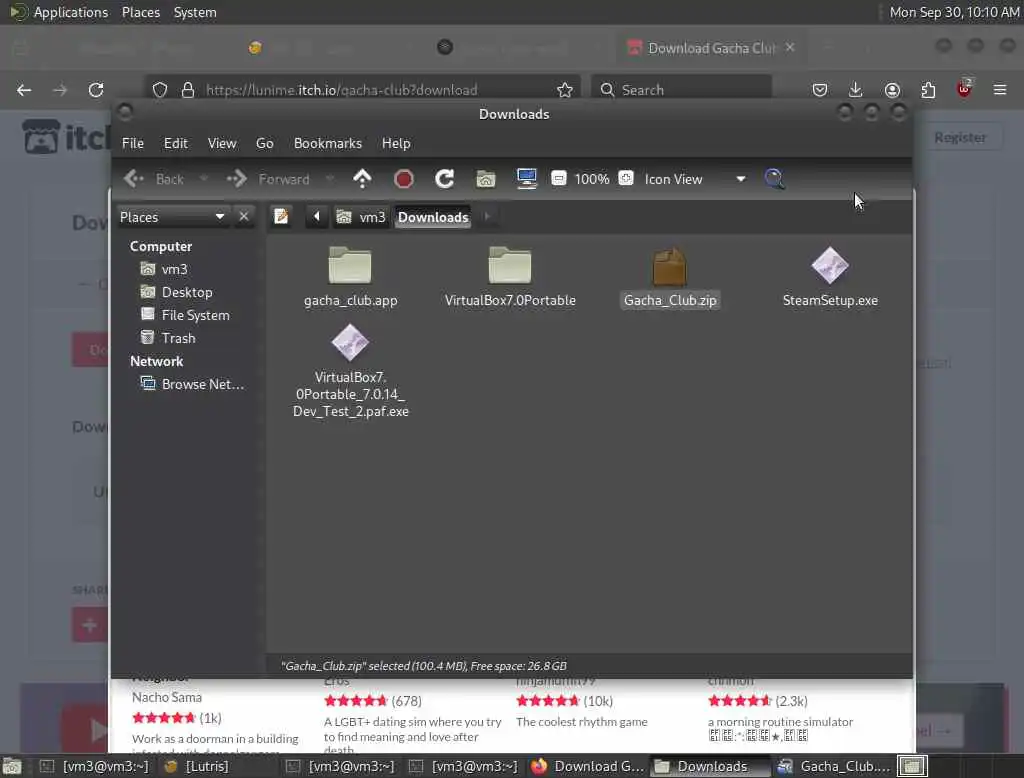
Task: Close the Download Gacha Club tab
Action: click(x=790, y=48)
